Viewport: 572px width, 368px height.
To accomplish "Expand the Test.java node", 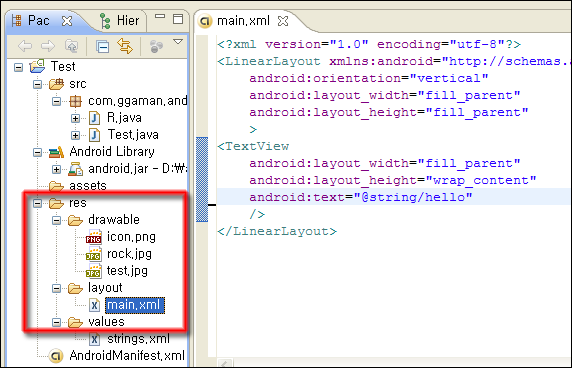I will 76,135.
